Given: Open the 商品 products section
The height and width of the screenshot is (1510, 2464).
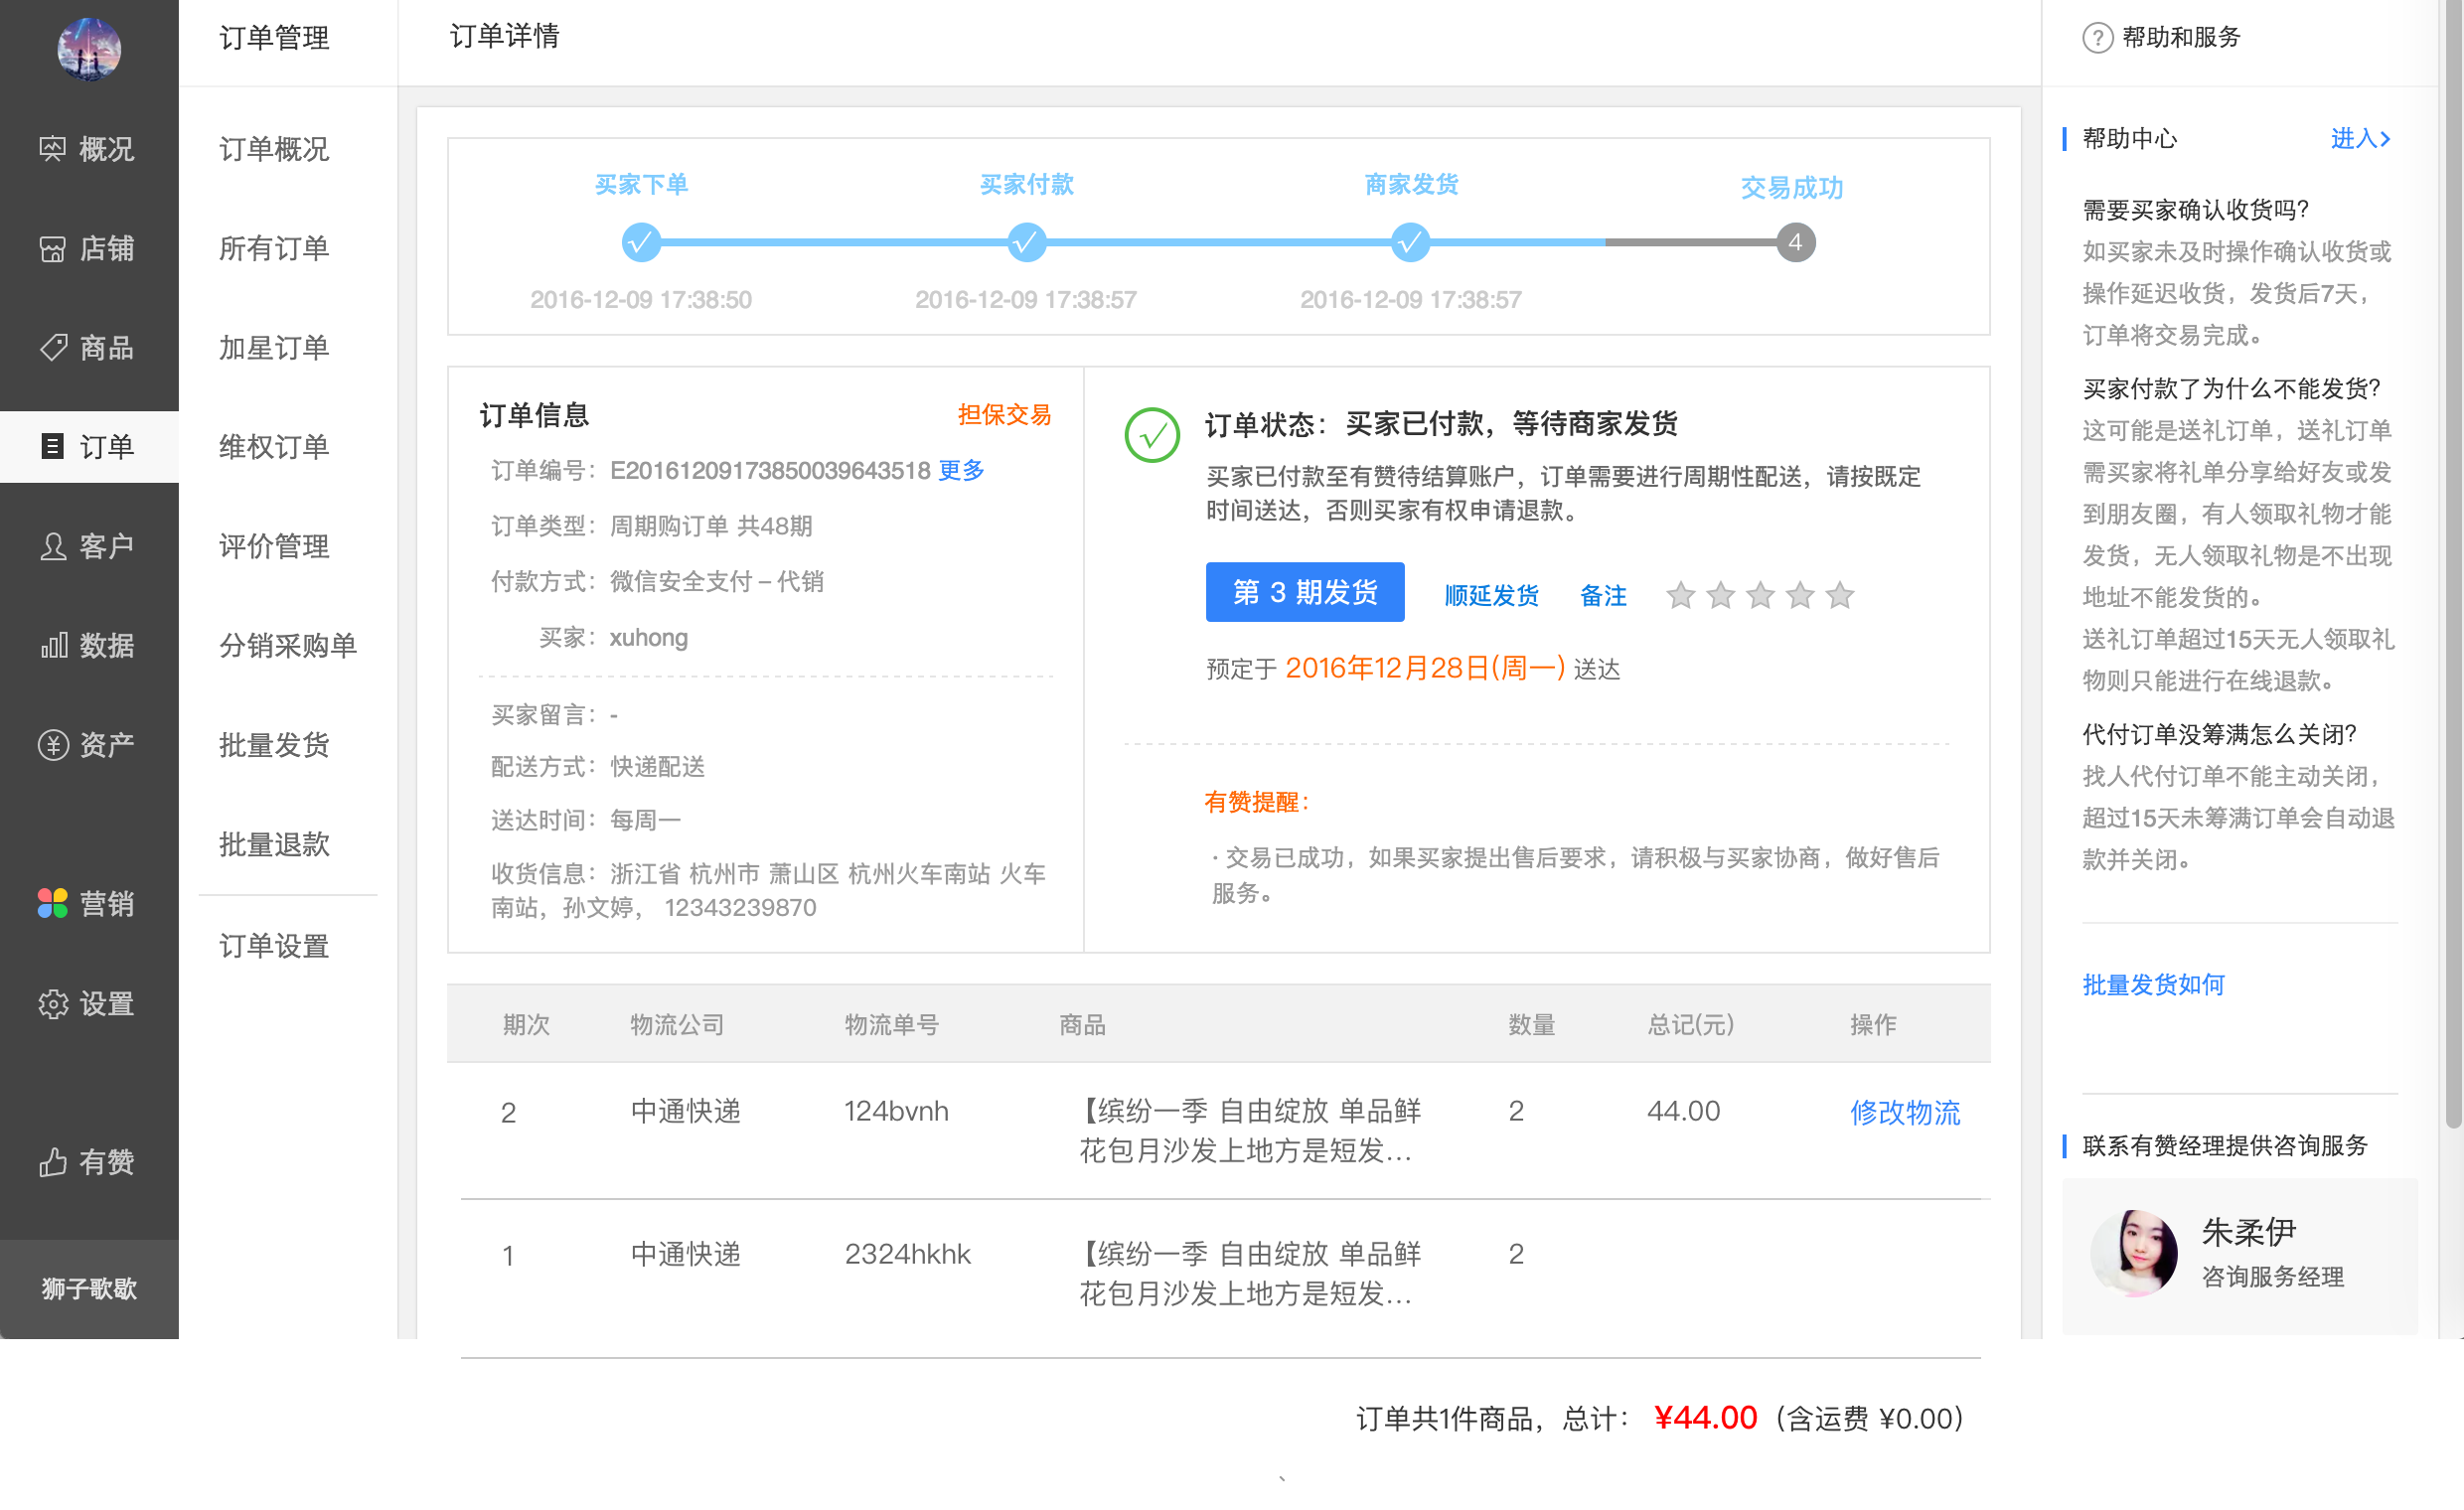Looking at the screenshot, I should click(88, 347).
